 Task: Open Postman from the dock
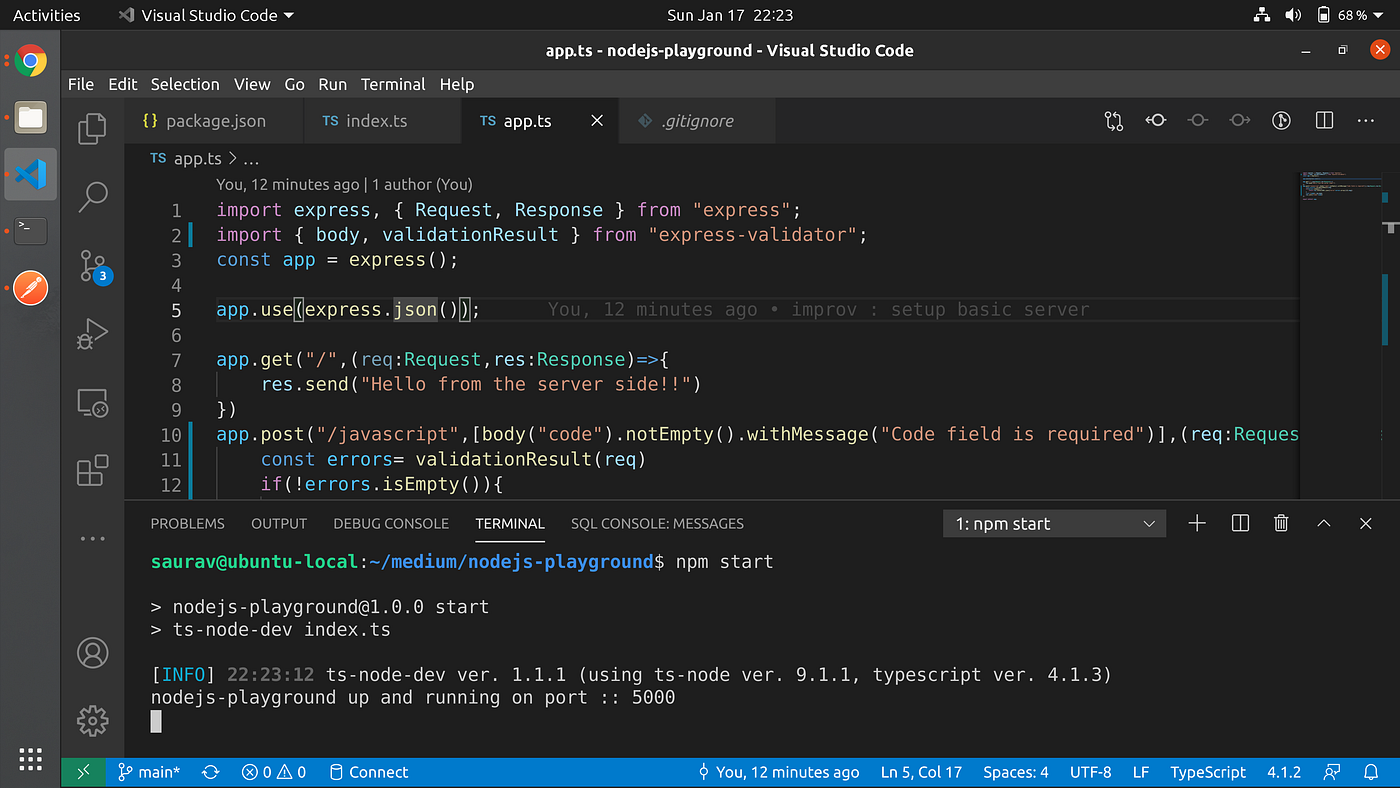pos(31,288)
